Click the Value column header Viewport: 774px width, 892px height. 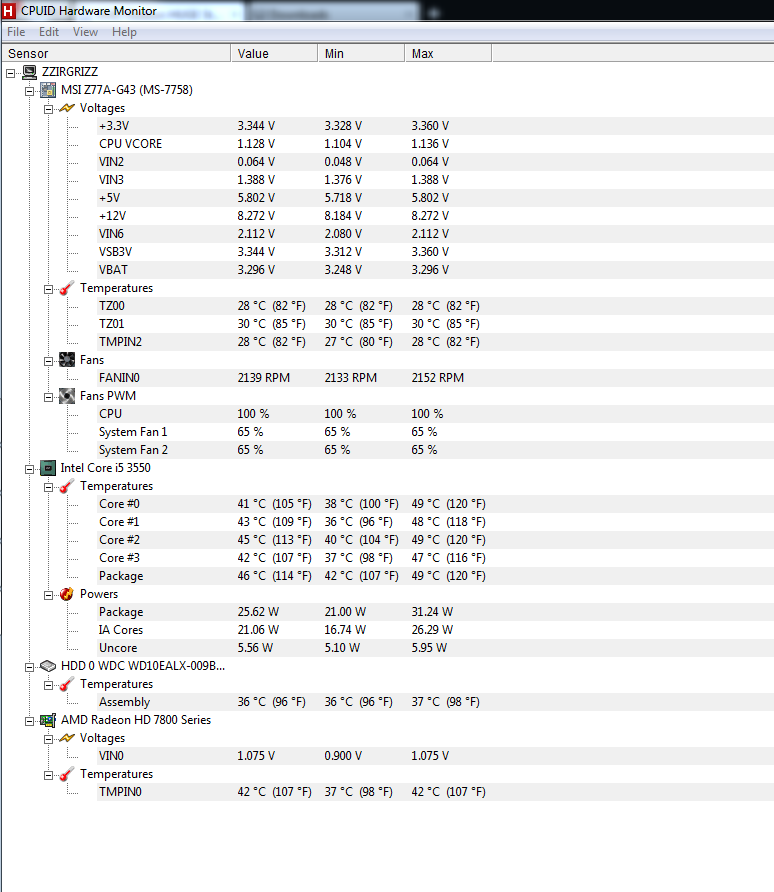pyautogui.click(x=274, y=53)
